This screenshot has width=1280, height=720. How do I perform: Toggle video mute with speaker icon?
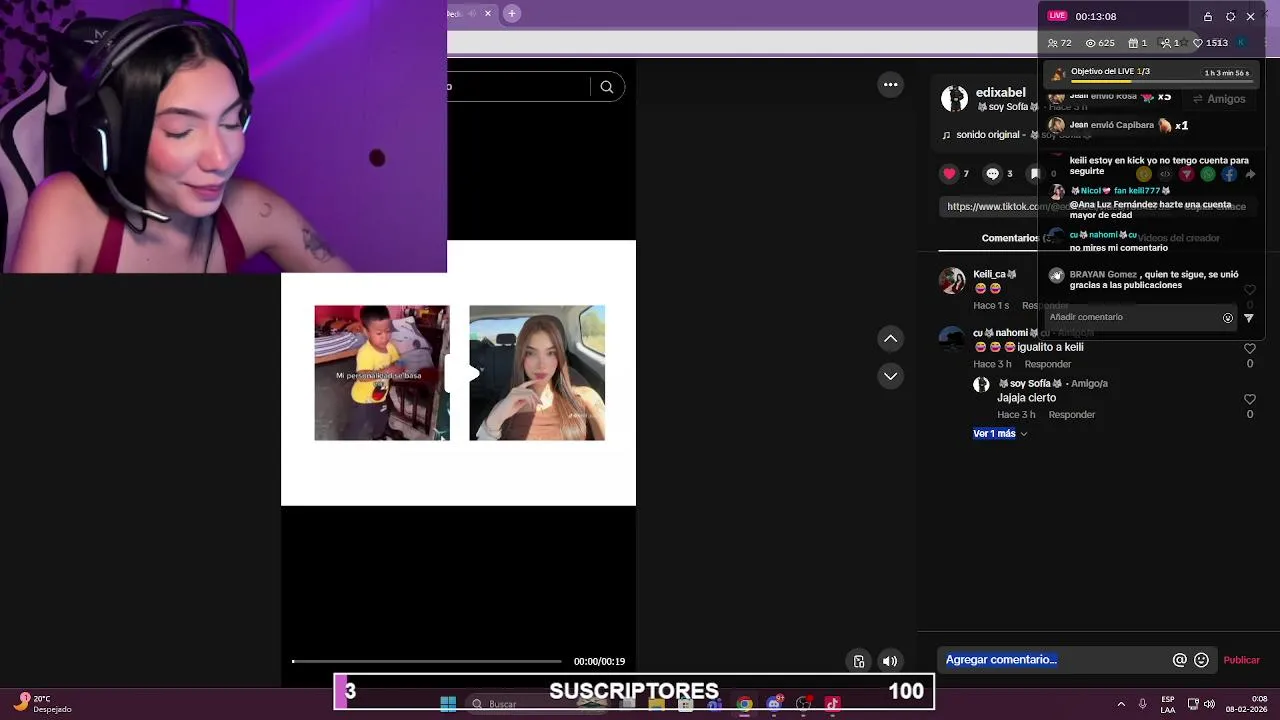pos(889,661)
